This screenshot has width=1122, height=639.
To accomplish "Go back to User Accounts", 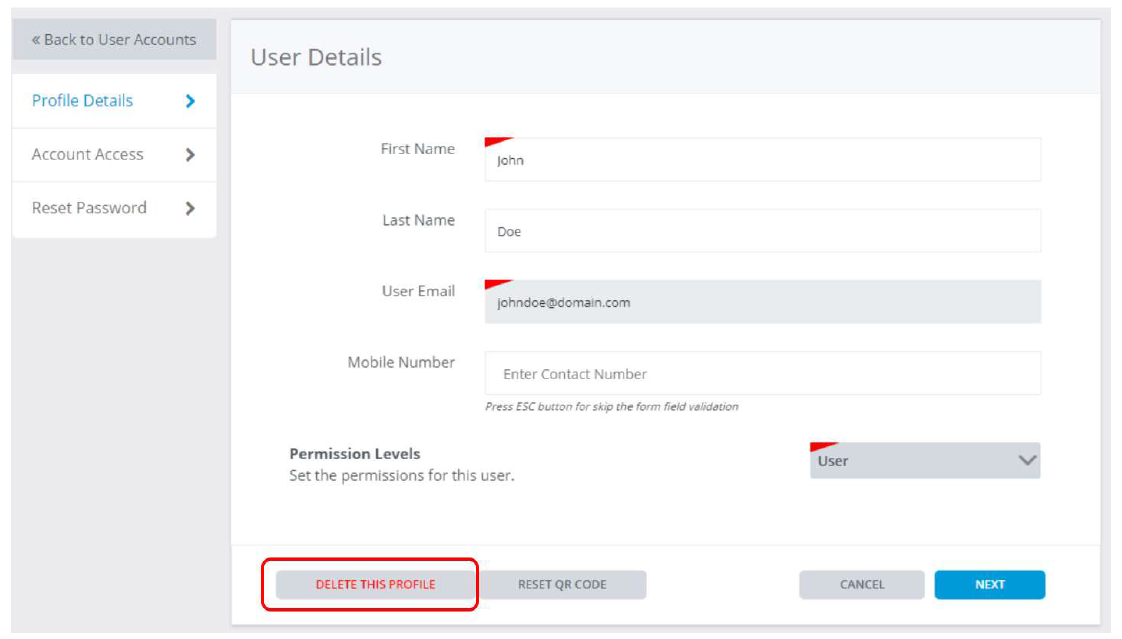I will (x=114, y=39).
